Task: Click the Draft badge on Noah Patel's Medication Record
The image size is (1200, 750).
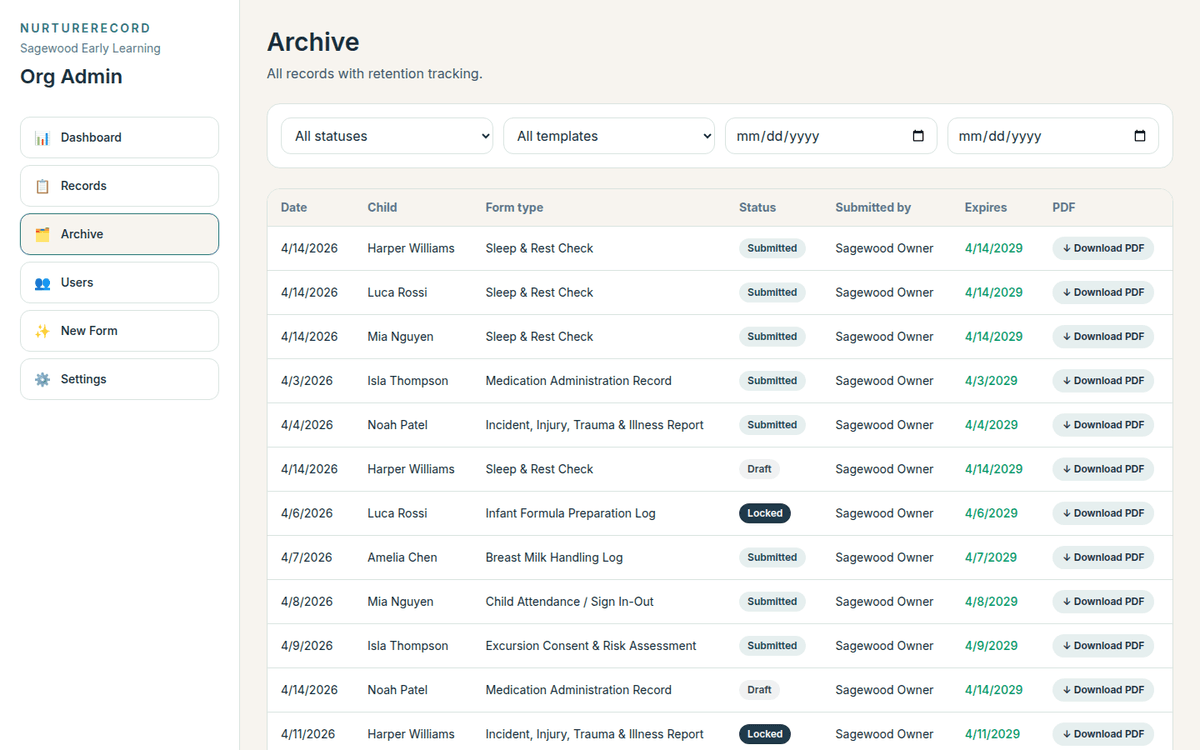Action: 759,689
